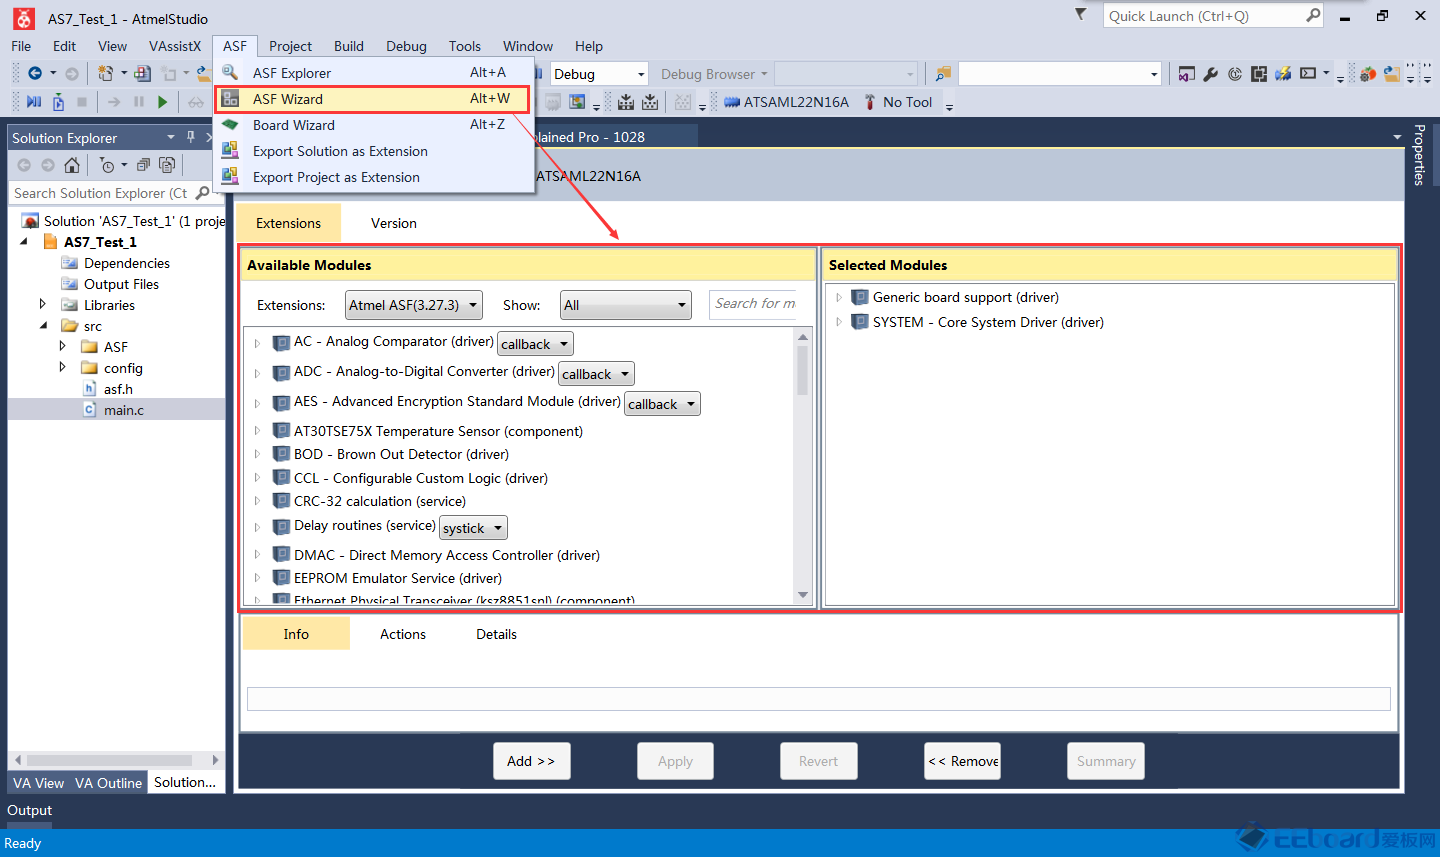Click the Find in Files folder icon

click(x=942, y=74)
